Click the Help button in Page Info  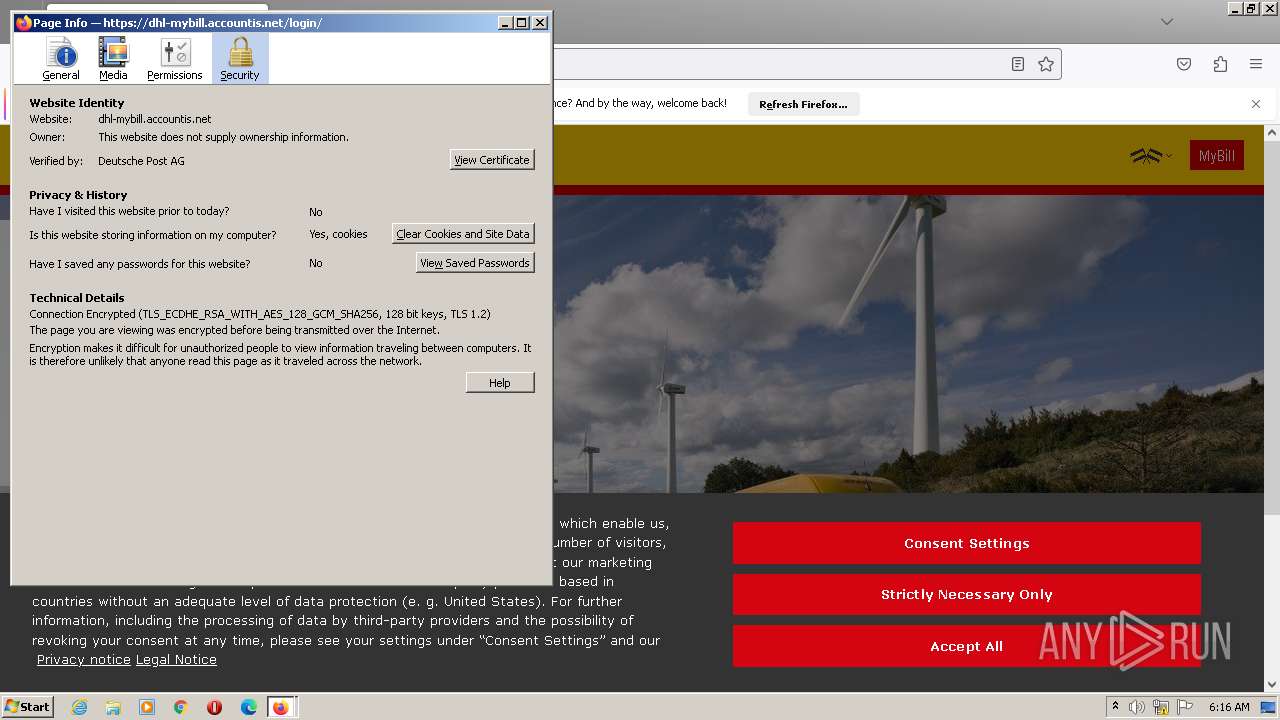pos(500,383)
